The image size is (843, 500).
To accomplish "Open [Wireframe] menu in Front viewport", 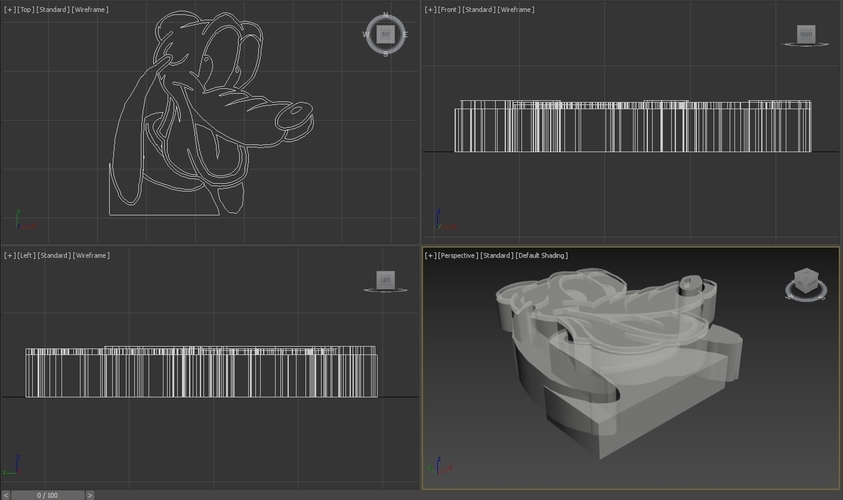I will tap(516, 10).
